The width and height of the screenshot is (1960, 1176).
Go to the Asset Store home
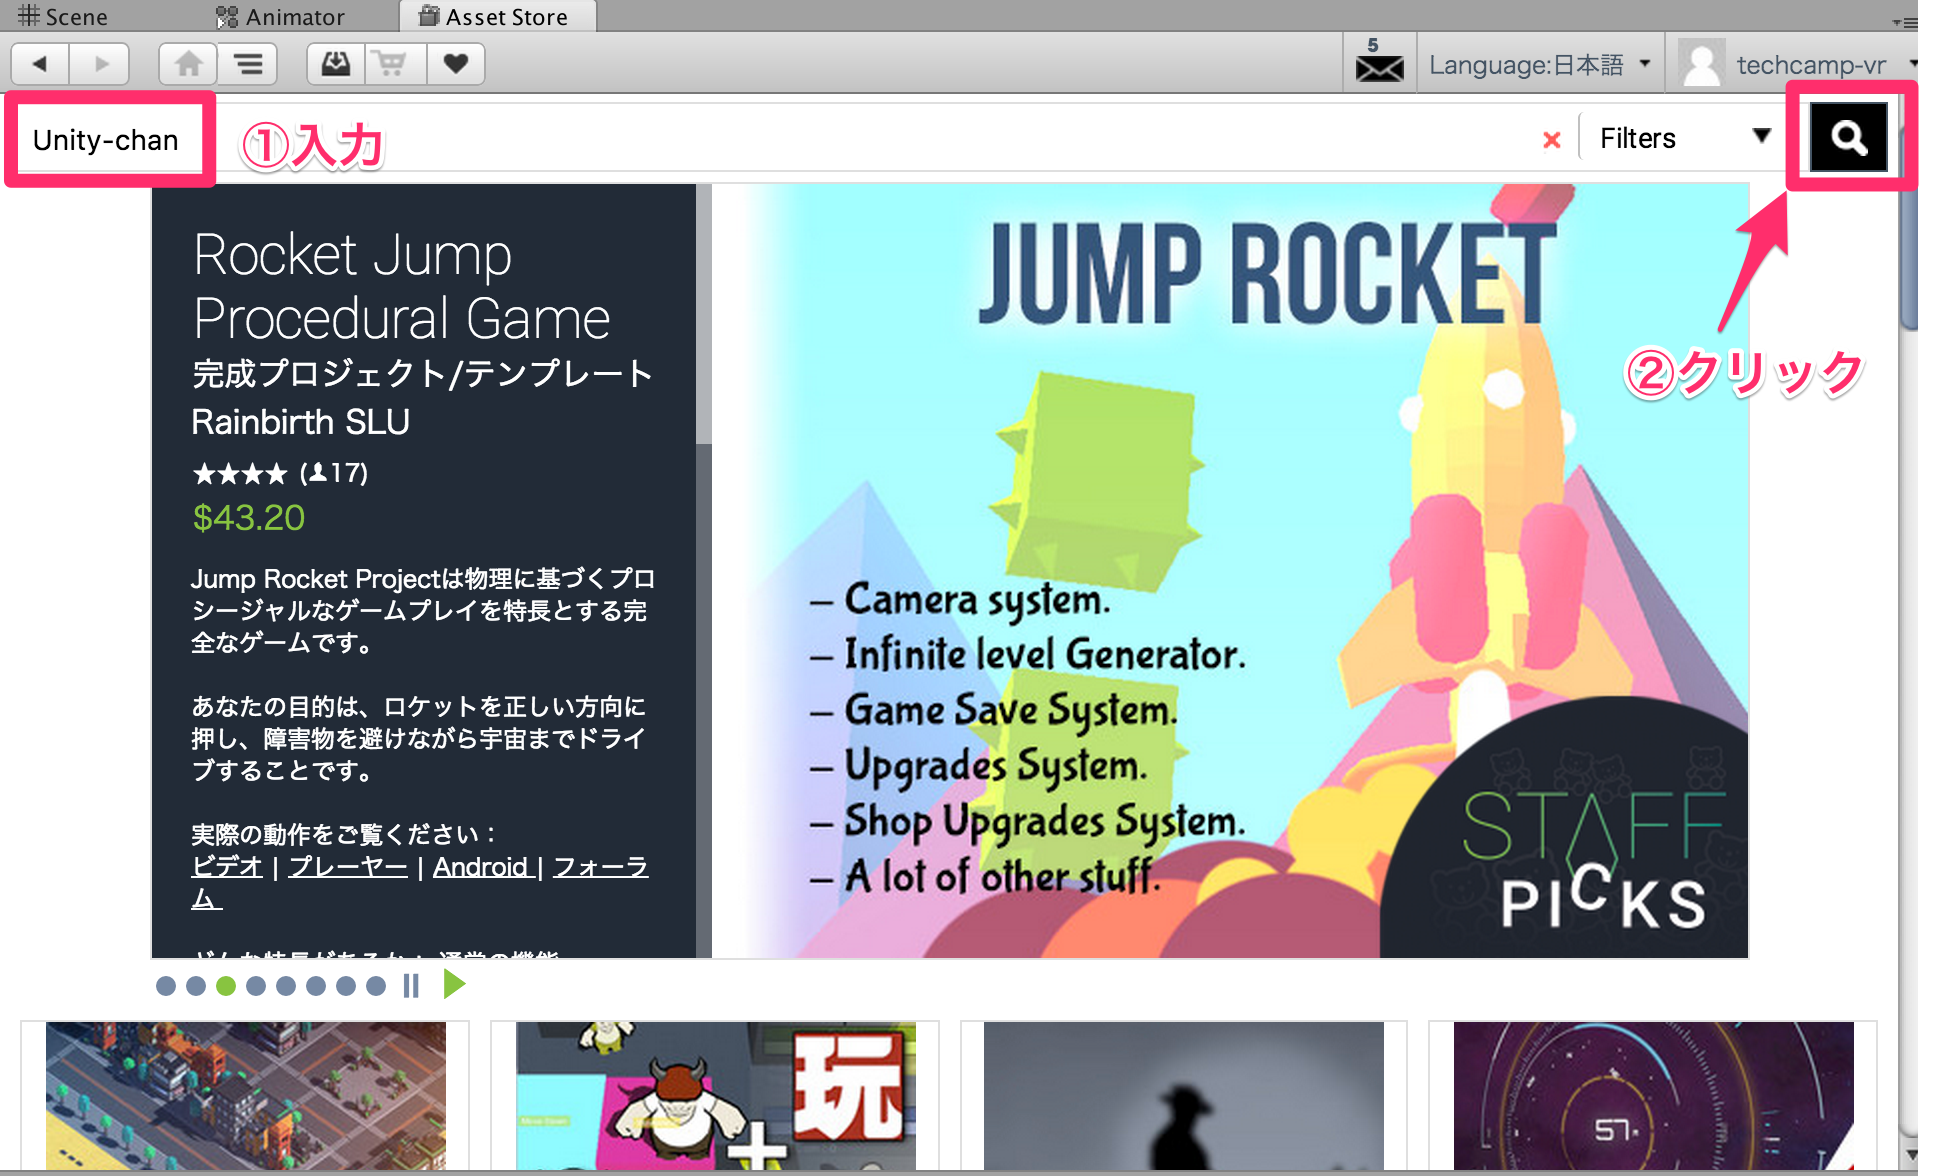pos(188,64)
